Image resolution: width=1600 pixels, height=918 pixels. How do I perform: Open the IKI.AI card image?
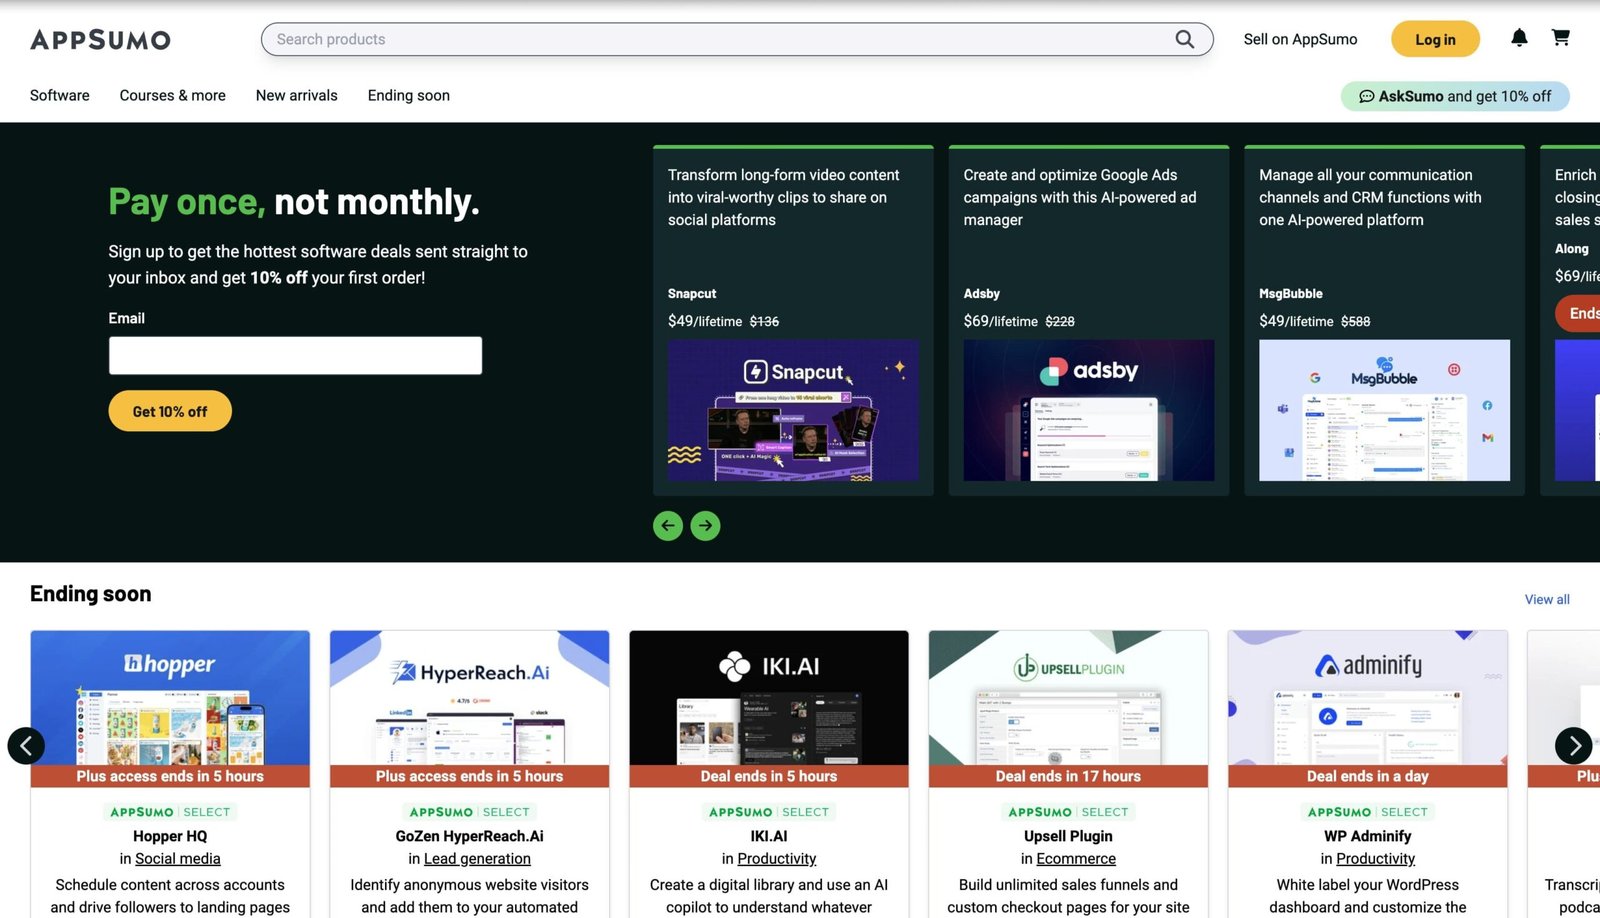[x=769, y=698]
